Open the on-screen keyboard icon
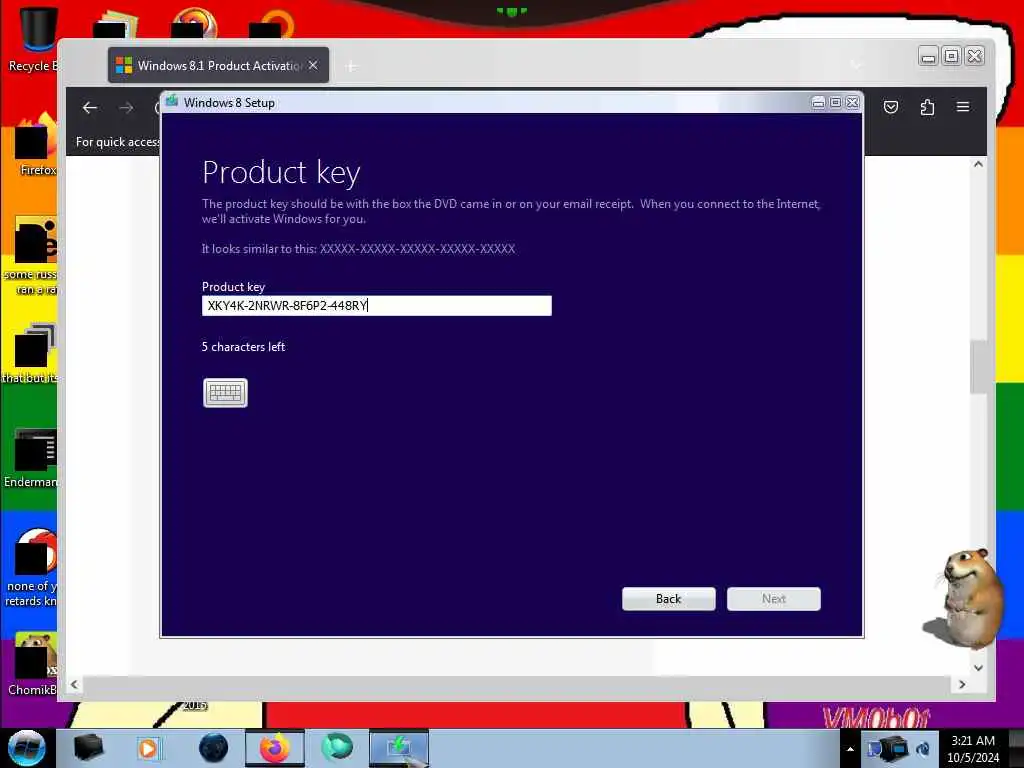This screenshot has height=768, width=1024. pyautogui.click(x=225, y=392)
